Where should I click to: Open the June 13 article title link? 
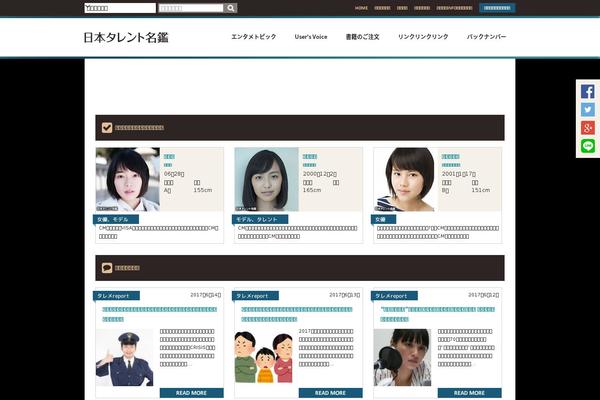tap(297, 314)
